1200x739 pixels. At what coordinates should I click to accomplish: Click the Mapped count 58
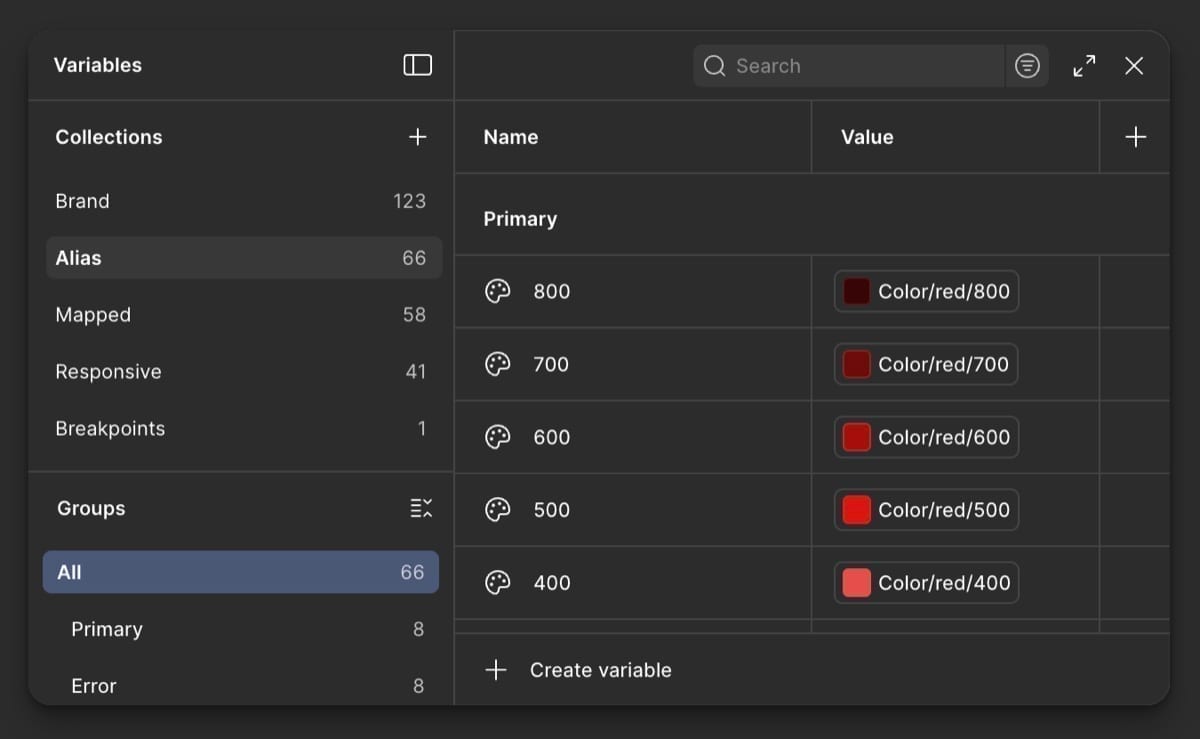(x=415, y=315)
